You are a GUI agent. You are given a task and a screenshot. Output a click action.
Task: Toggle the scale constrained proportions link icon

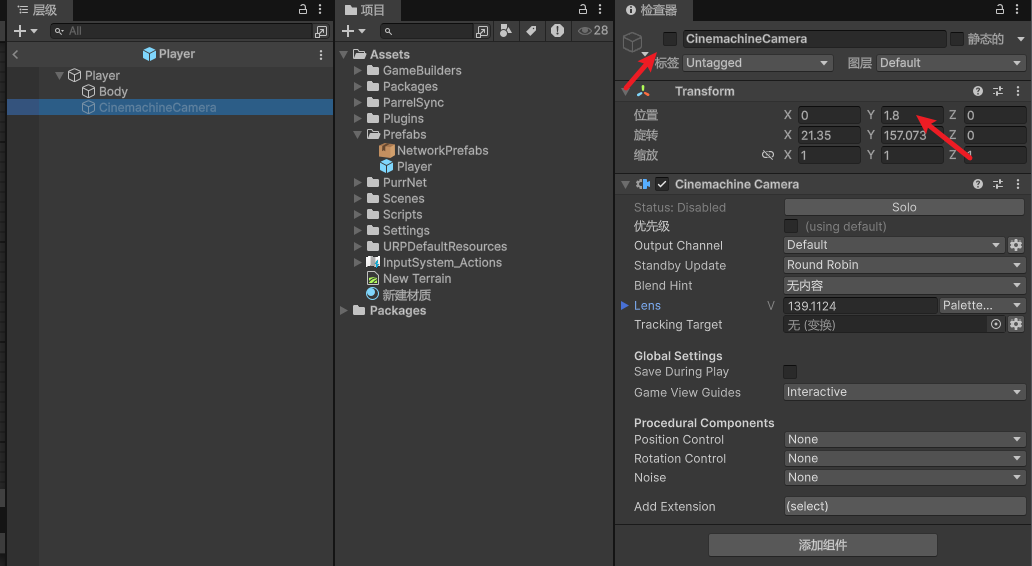pos(767,155)
